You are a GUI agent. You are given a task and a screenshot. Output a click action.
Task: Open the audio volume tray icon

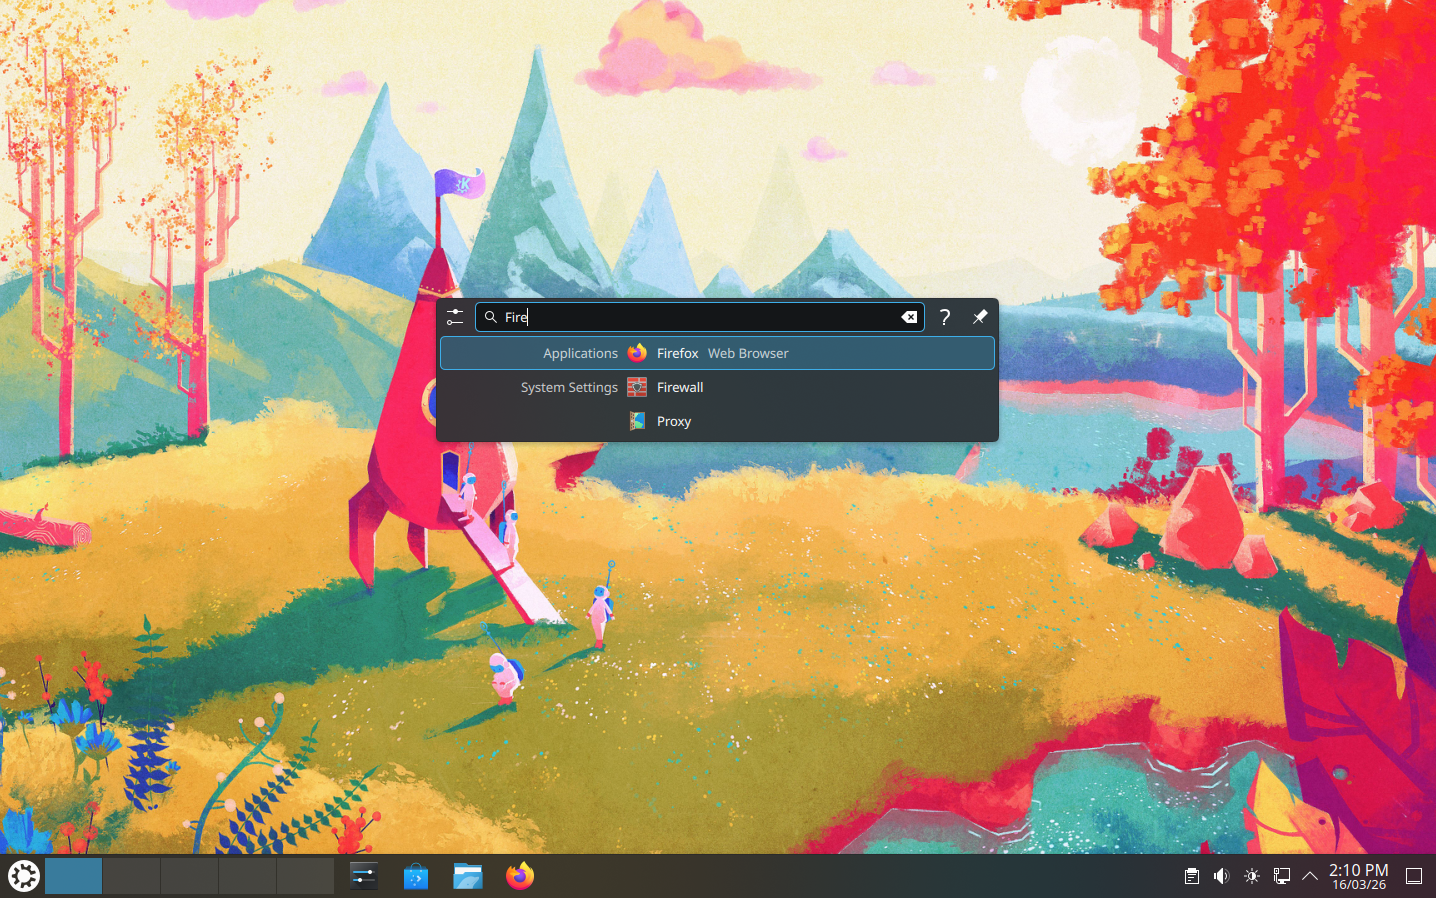click(x=1221, y=876)
